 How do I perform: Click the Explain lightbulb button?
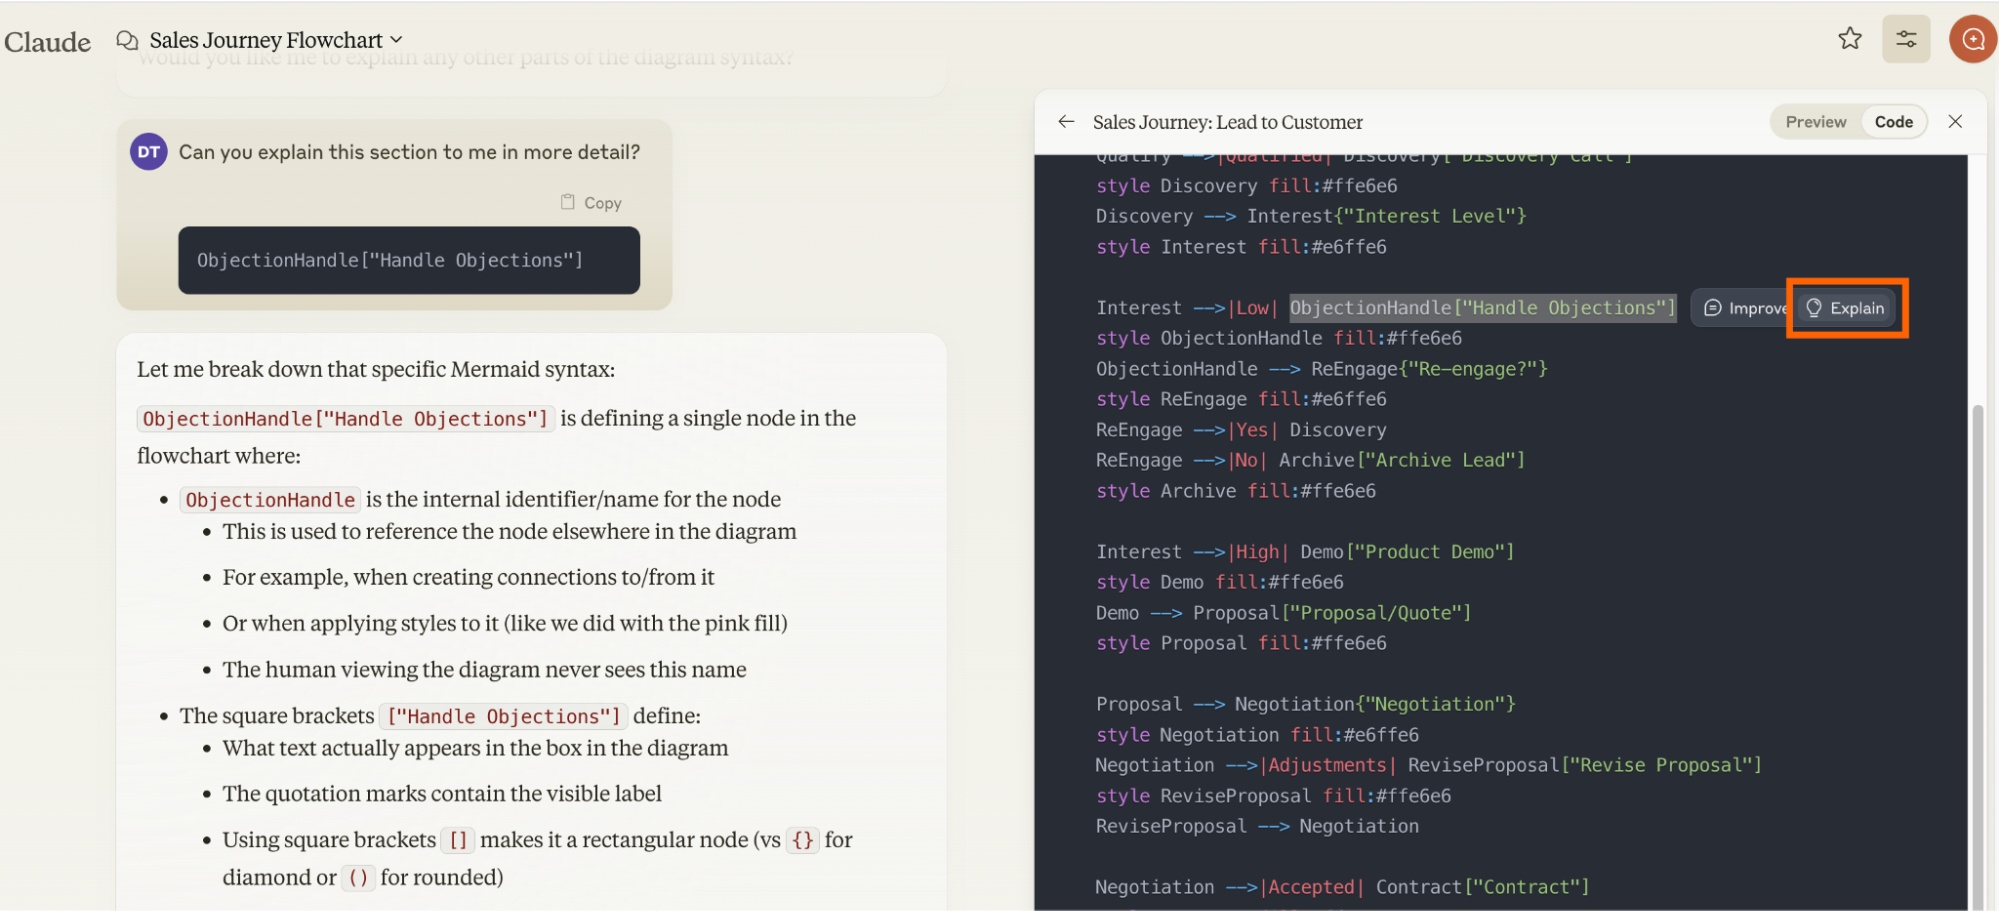(1846, 308)
